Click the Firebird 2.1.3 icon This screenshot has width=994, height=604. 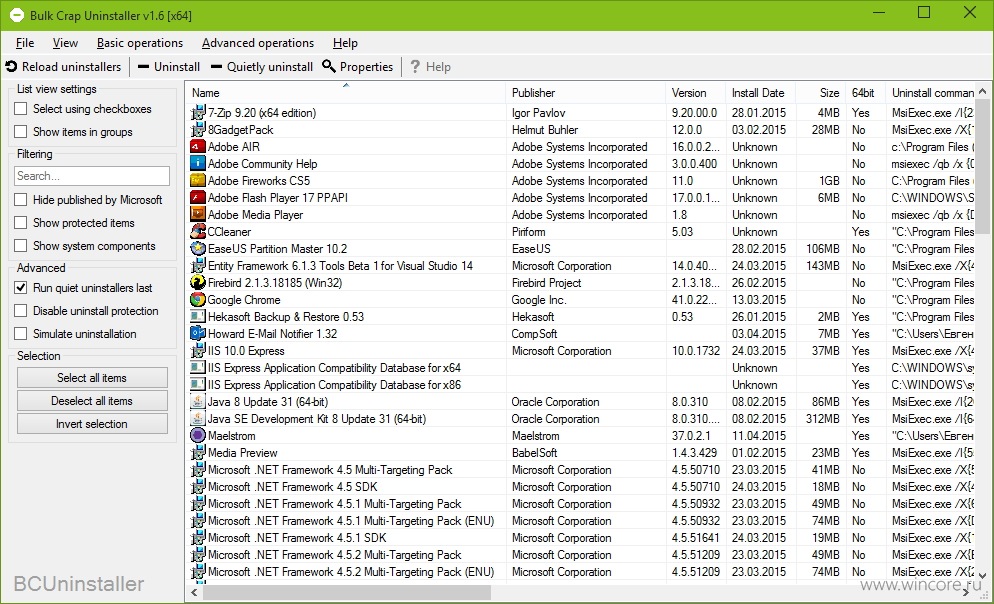[198, 283]
